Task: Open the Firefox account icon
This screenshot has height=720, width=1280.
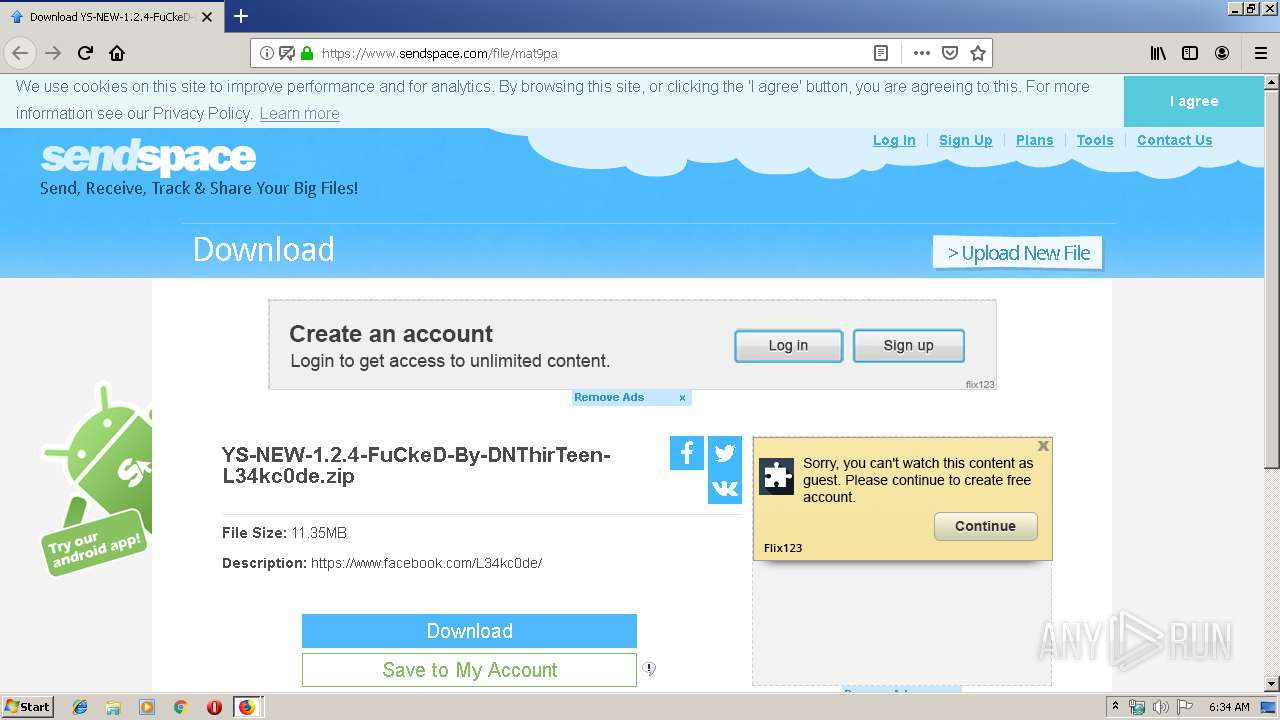Action: click(1222, 53)
